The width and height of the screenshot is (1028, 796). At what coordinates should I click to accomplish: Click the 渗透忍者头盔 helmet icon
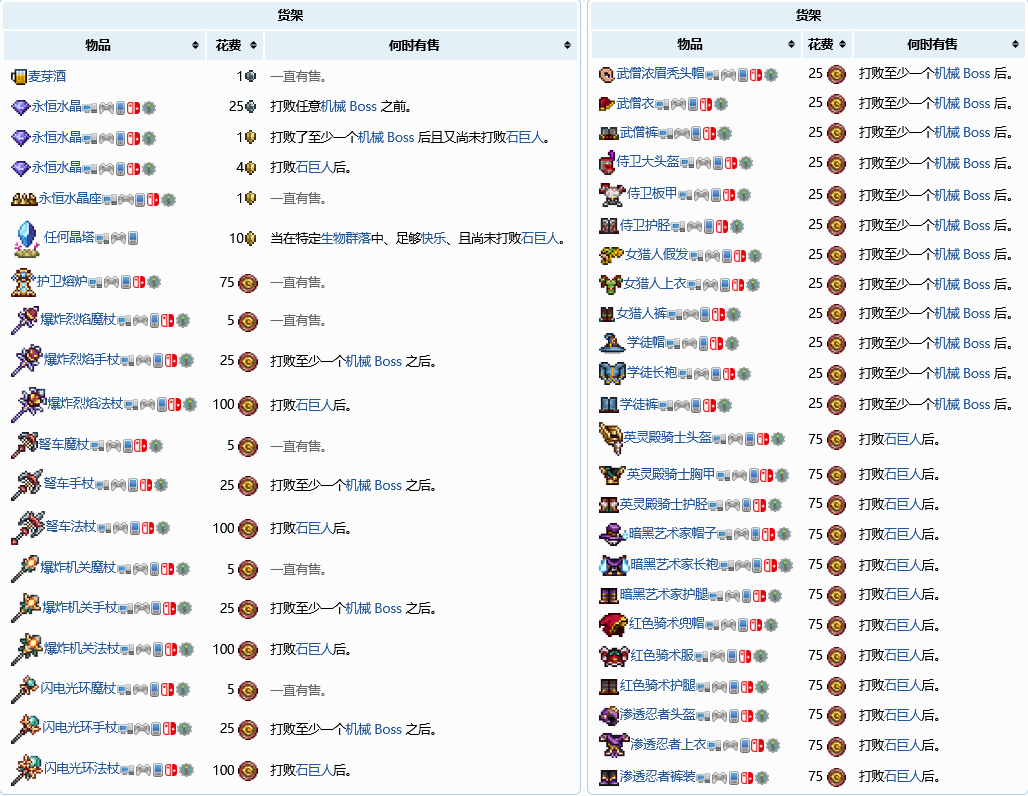click(608, 715)
